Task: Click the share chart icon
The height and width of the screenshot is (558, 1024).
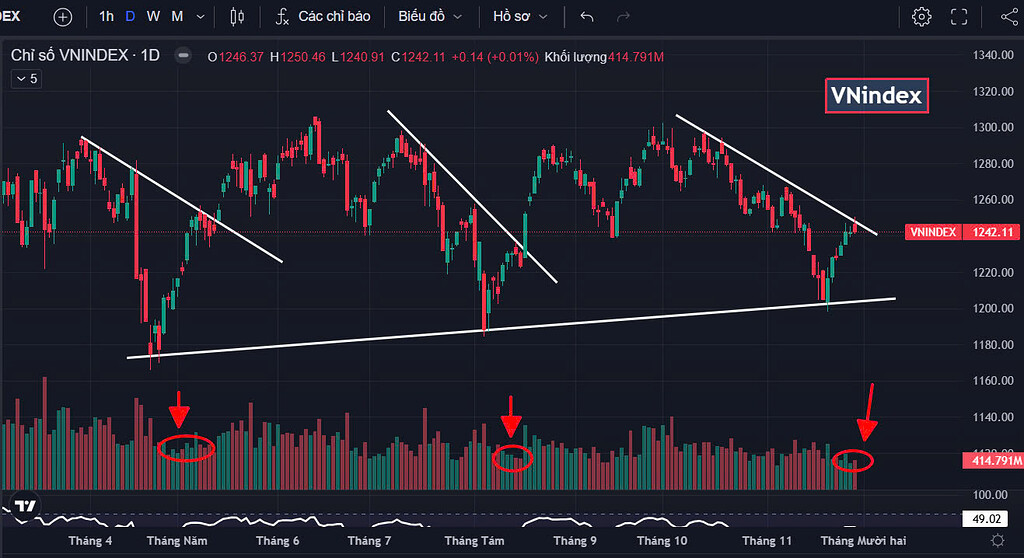Action: point(1008,17)
